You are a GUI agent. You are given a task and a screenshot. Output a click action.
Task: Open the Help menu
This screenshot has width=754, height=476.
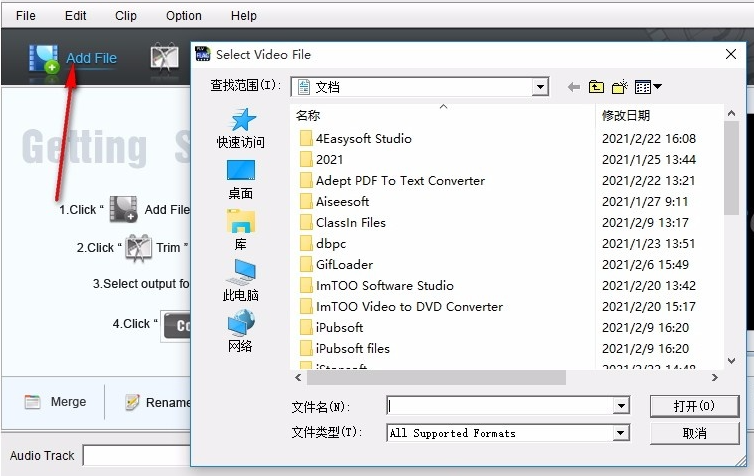pyautogui.click(x=244, y=16)
